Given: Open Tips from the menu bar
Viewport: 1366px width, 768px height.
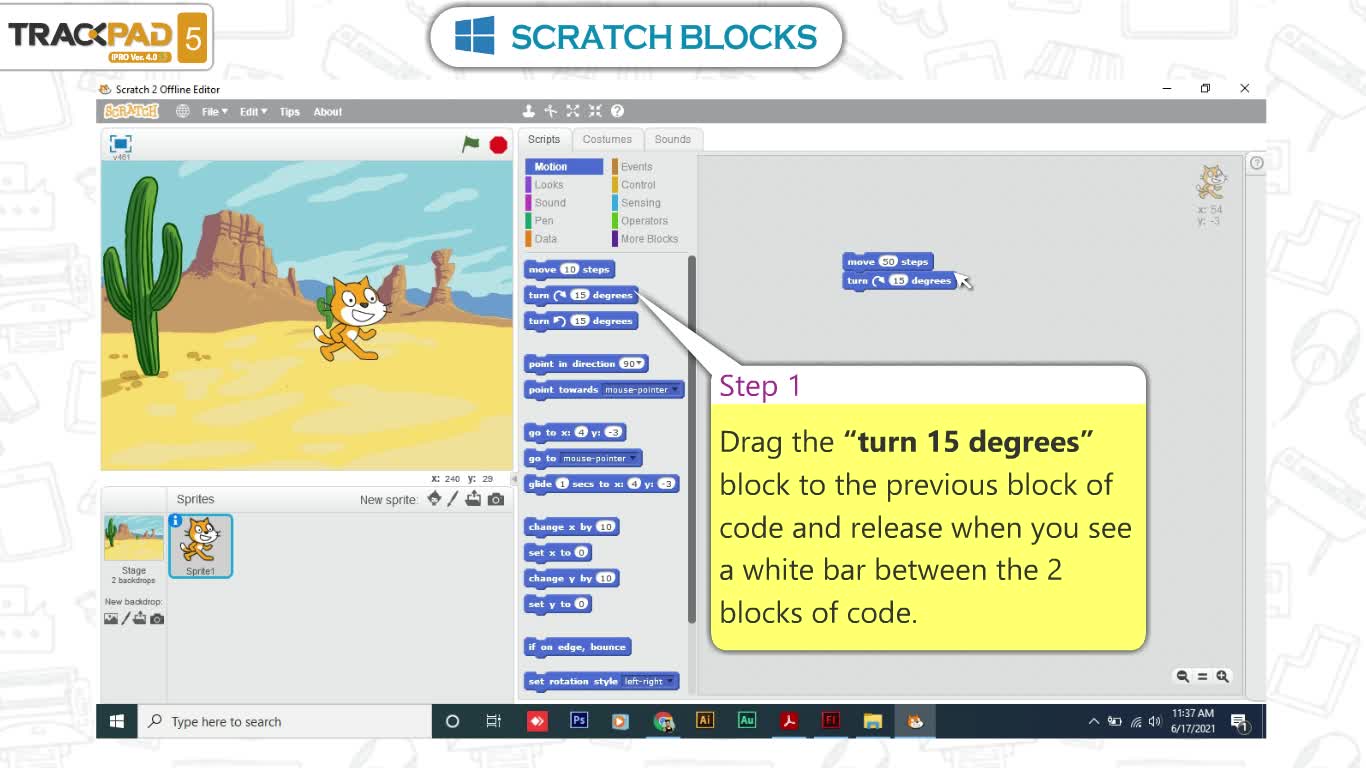Looking at the screenshot, I should click(x=290, y=111).
